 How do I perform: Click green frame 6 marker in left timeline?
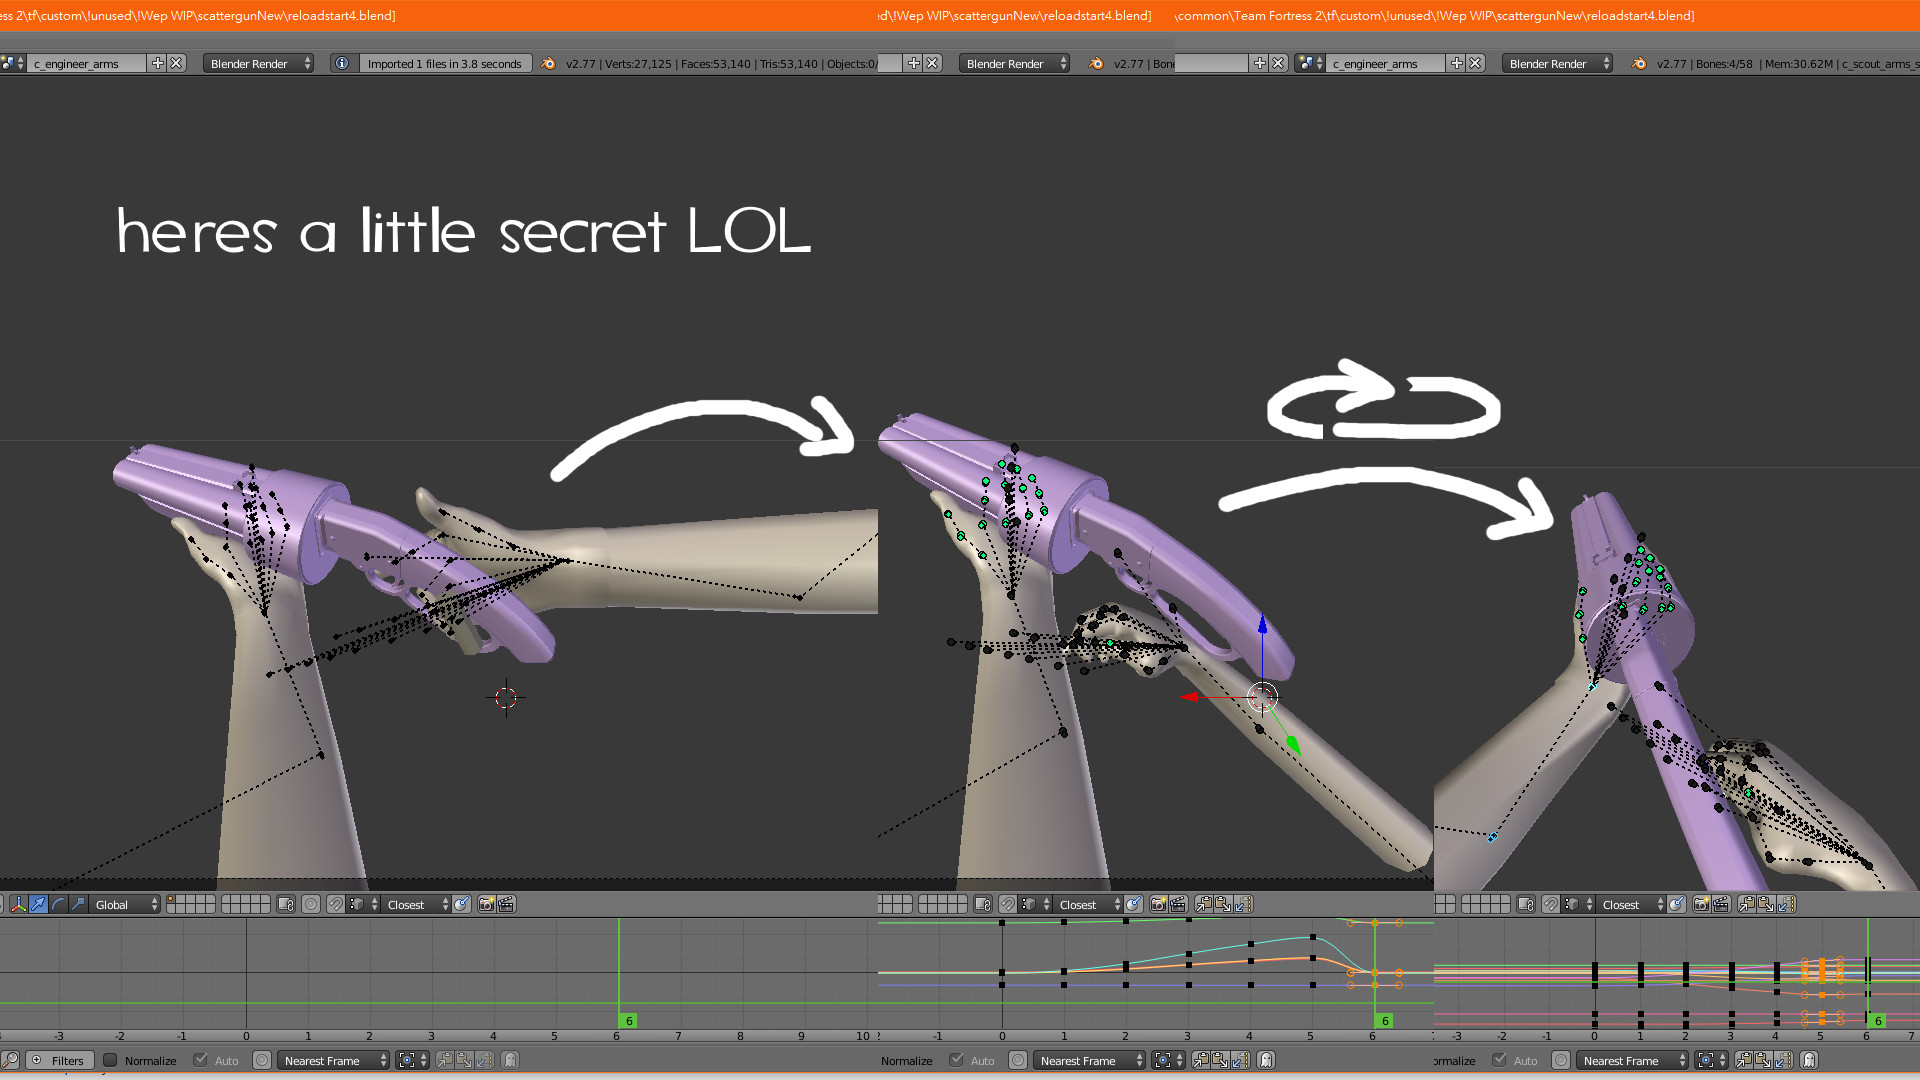(x=629, y=1020)
